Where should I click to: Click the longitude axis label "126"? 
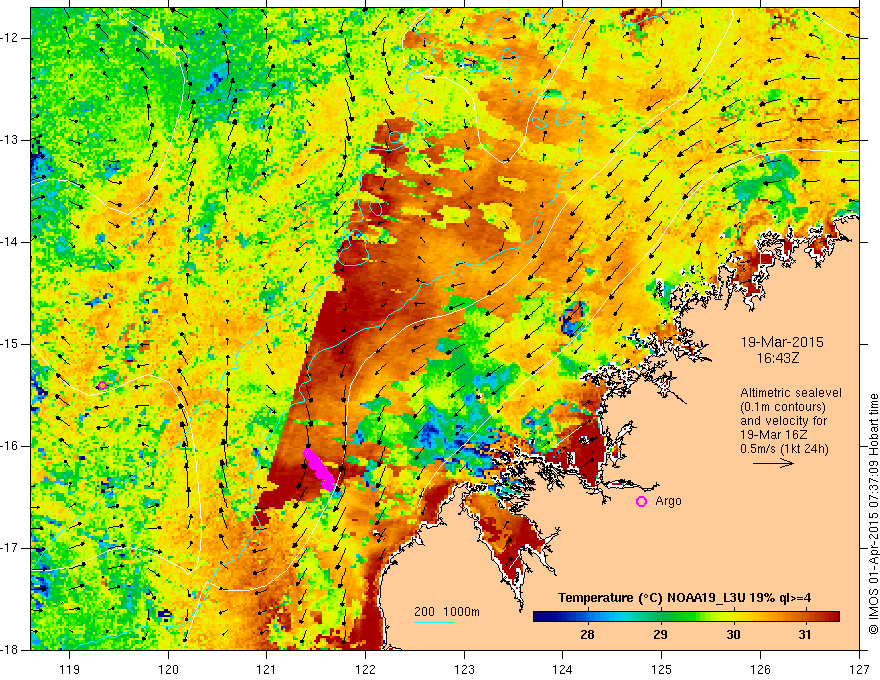[760, 669]
